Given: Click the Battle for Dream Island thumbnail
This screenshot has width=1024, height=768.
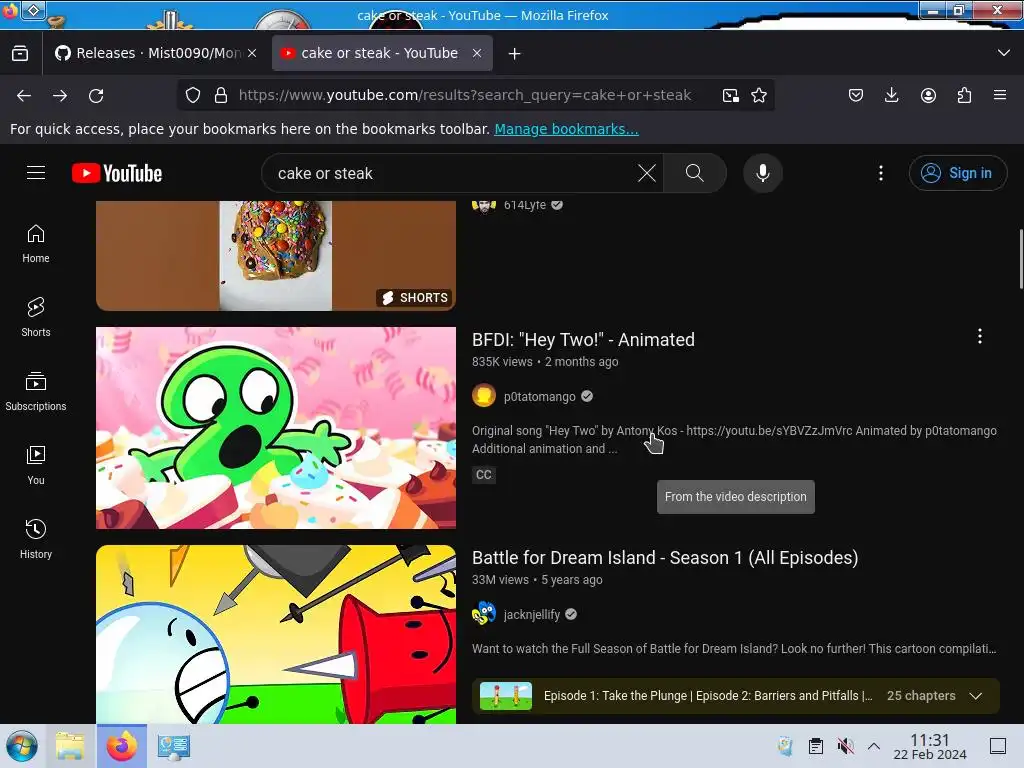Looking at the screenshot, I should click(x=276, y=634).
